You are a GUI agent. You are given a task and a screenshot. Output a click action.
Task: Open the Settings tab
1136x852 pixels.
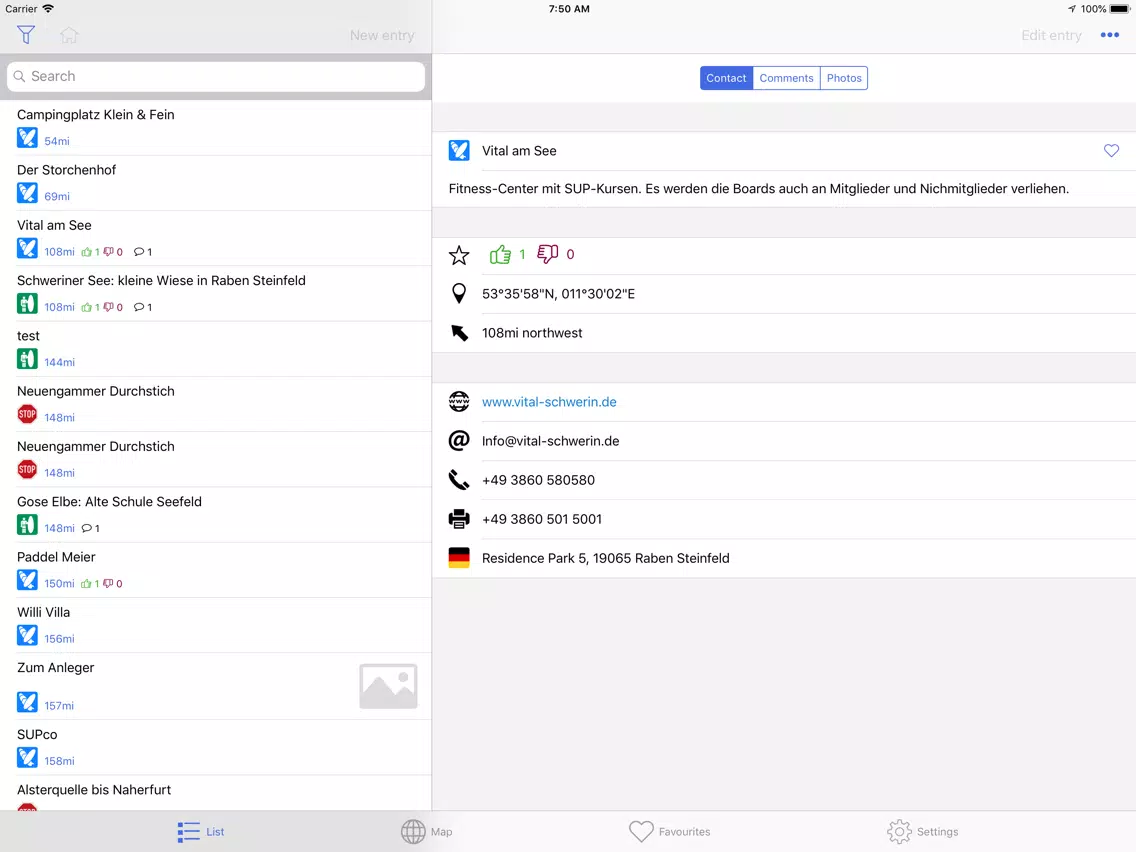[x=922, y=832]
